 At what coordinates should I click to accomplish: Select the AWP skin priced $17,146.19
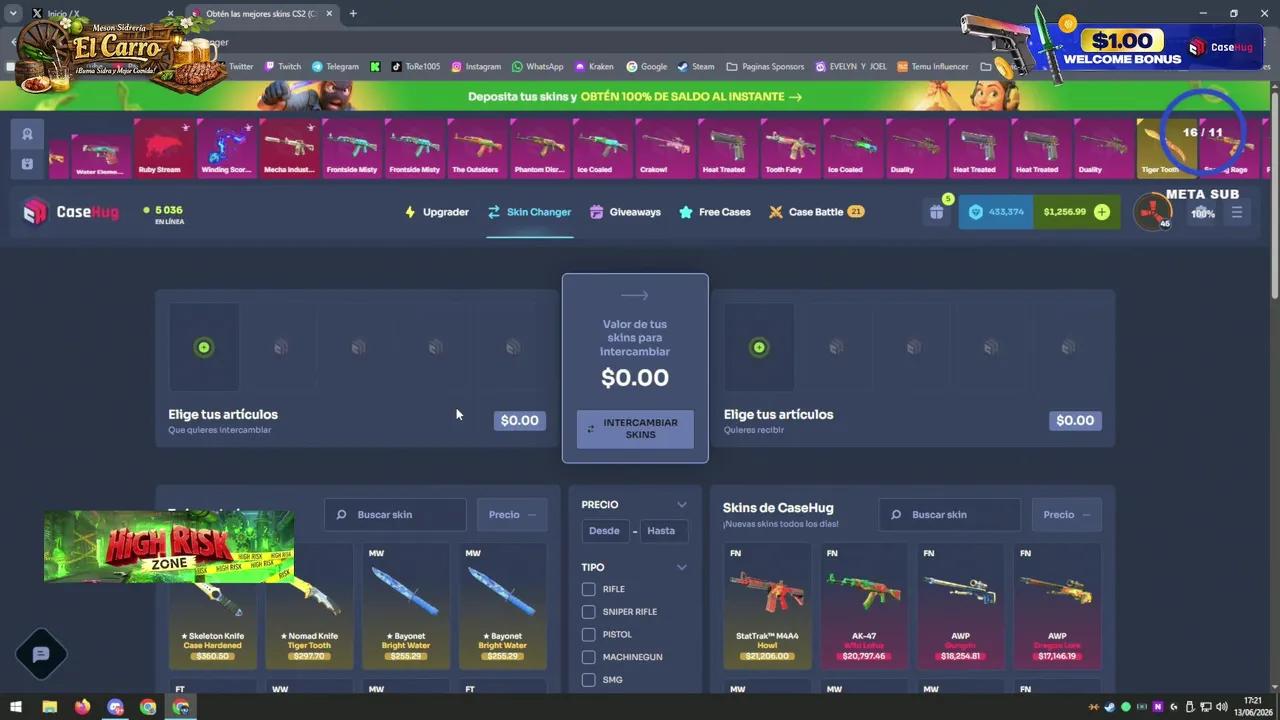1057,606
